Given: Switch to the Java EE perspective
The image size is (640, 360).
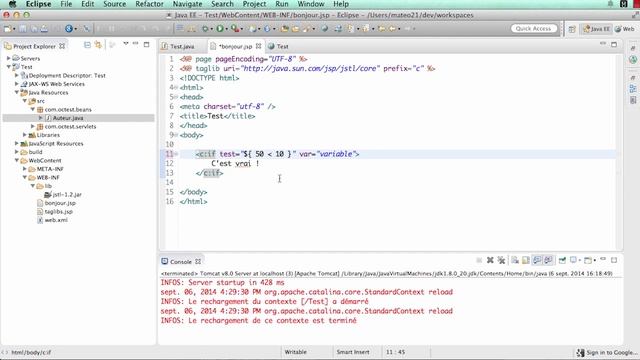Looking at the screenshot, I should (x=596, y=29).
